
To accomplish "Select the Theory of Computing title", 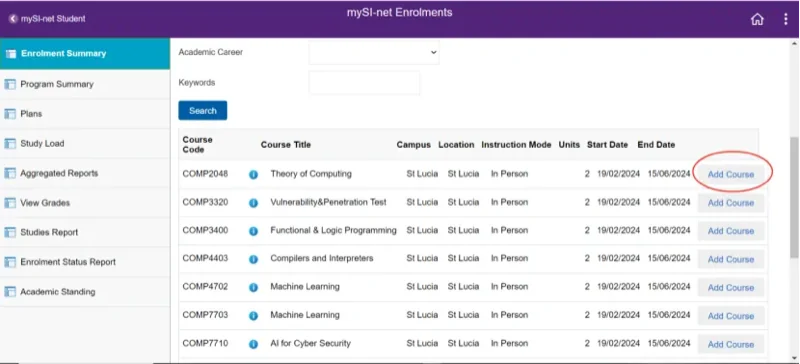I will 311,174.
